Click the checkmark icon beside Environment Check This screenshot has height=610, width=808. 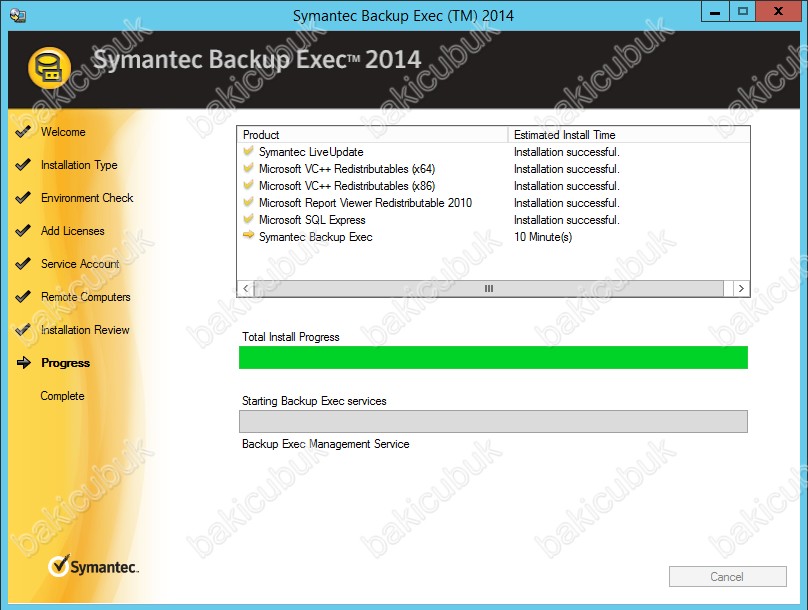tap(23, 198)
